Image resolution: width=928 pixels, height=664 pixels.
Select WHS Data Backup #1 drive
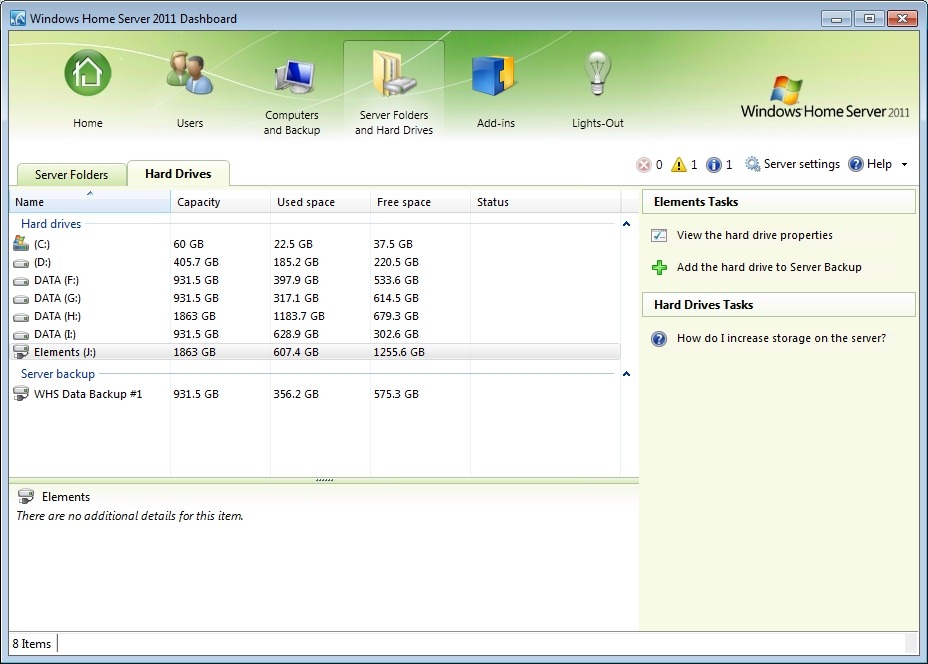point(88,394)
